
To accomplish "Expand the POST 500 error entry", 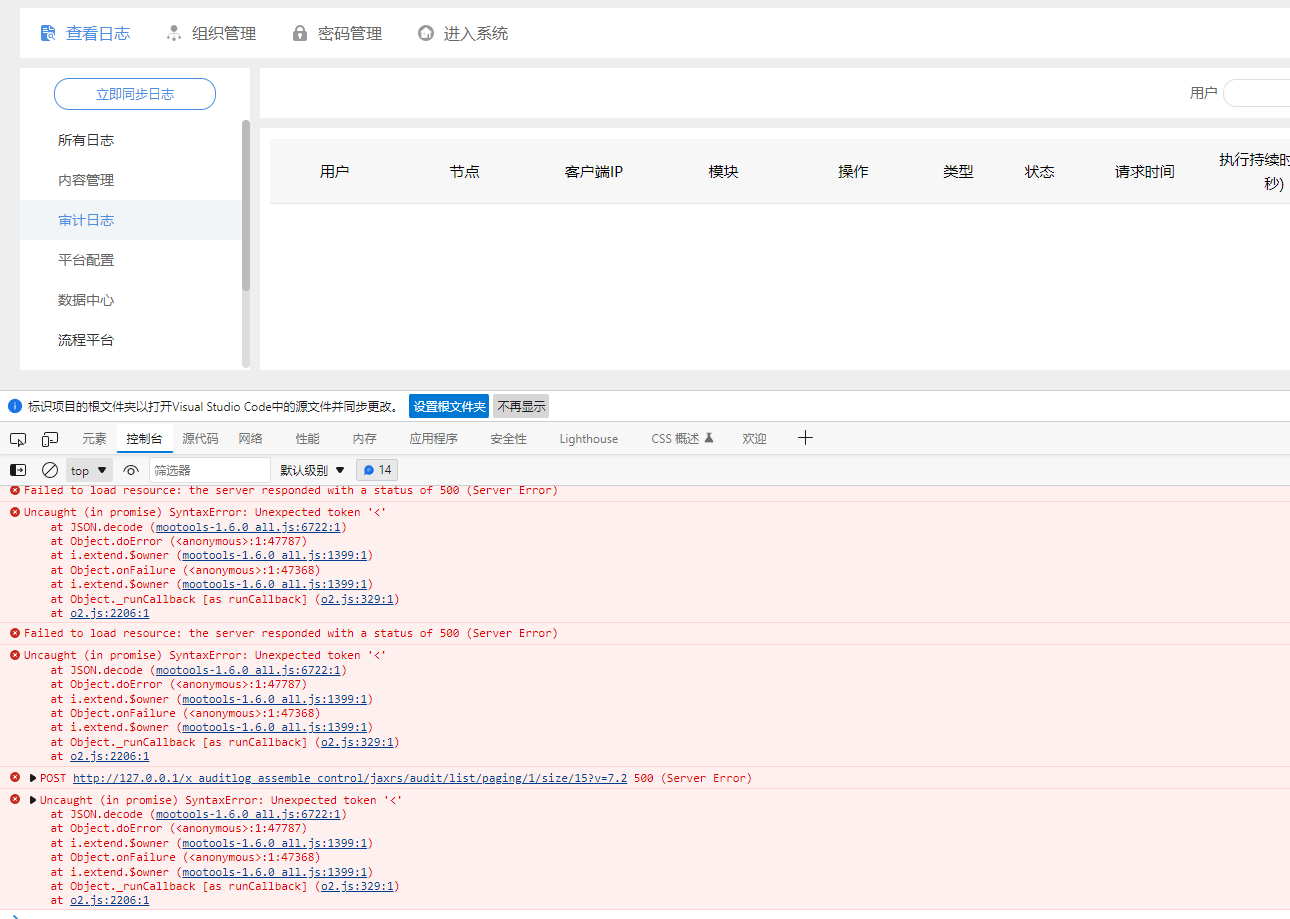I will click(31, 777).
